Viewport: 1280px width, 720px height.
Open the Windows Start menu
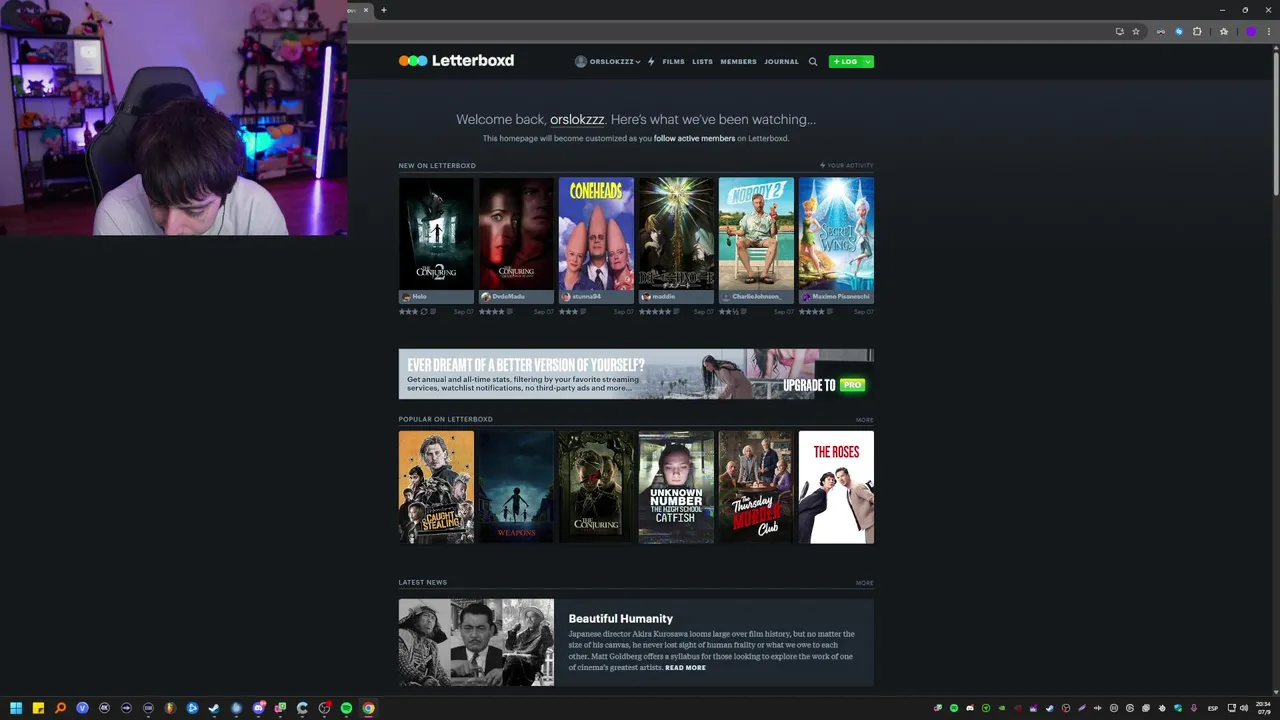pyautogui.click(x=16, y=708)
